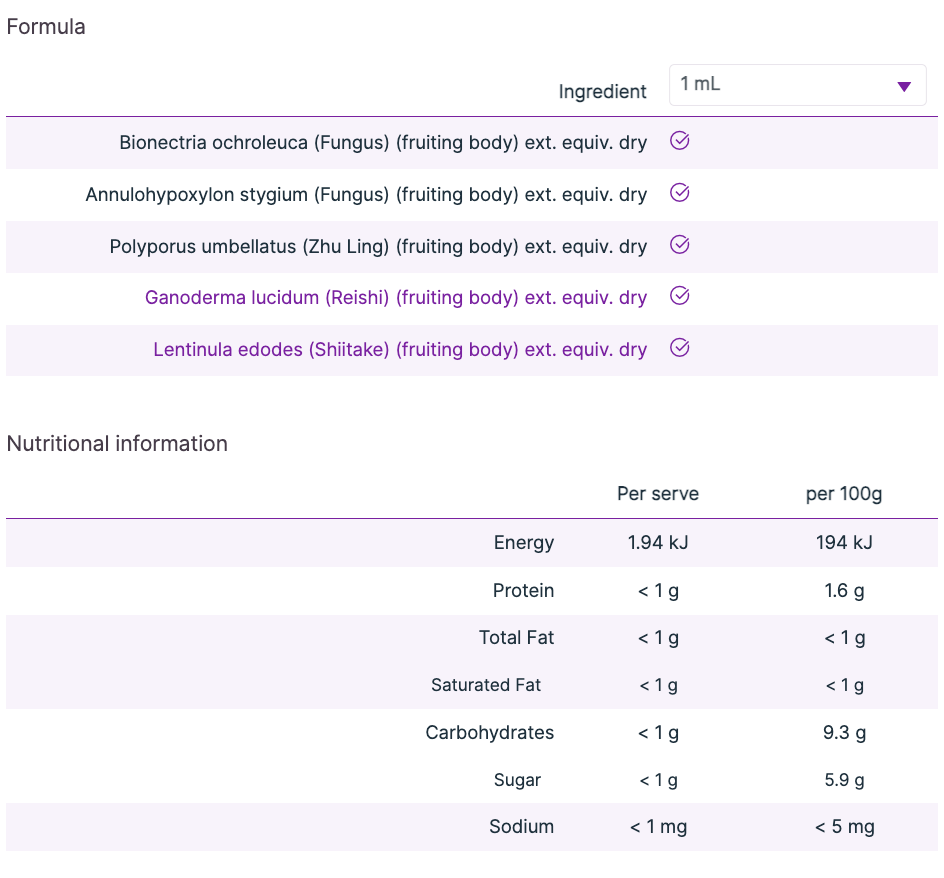Select the Bionectria ochroleuca ingredient name
Viewport: 944px width, 878px height.
coord(383,143)
